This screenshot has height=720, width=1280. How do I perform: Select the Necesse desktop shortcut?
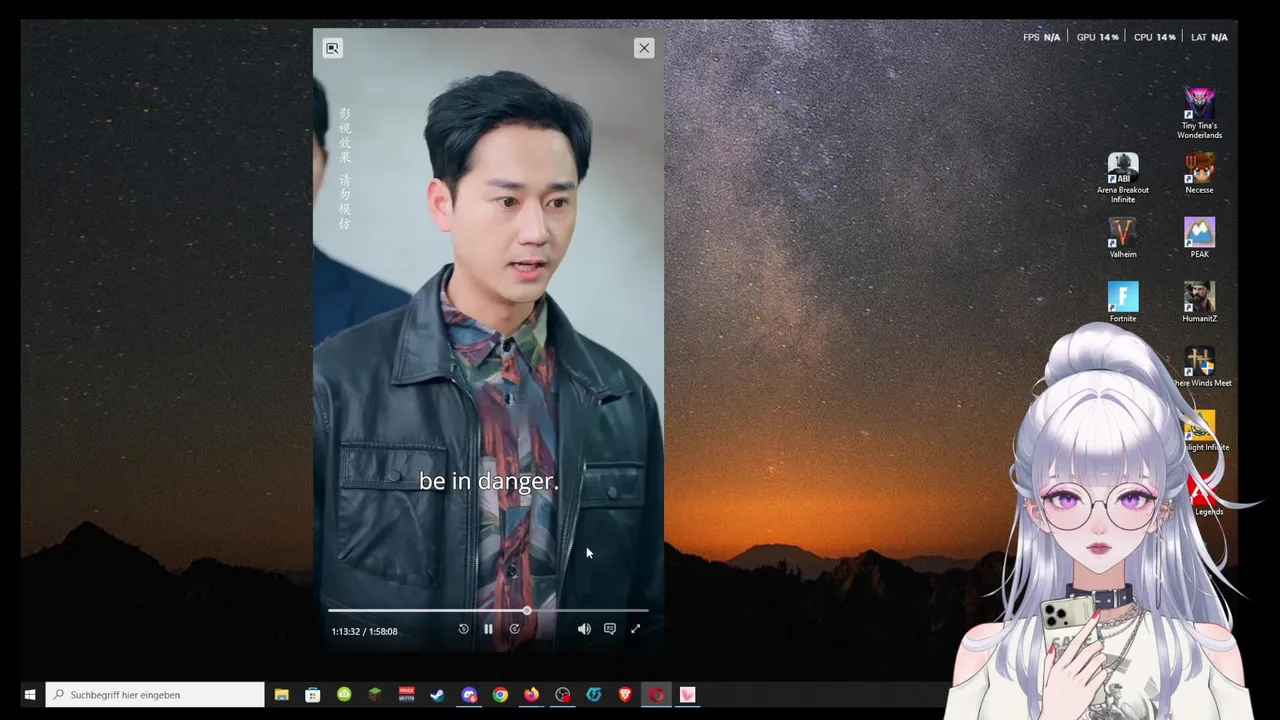point(1199,173)
